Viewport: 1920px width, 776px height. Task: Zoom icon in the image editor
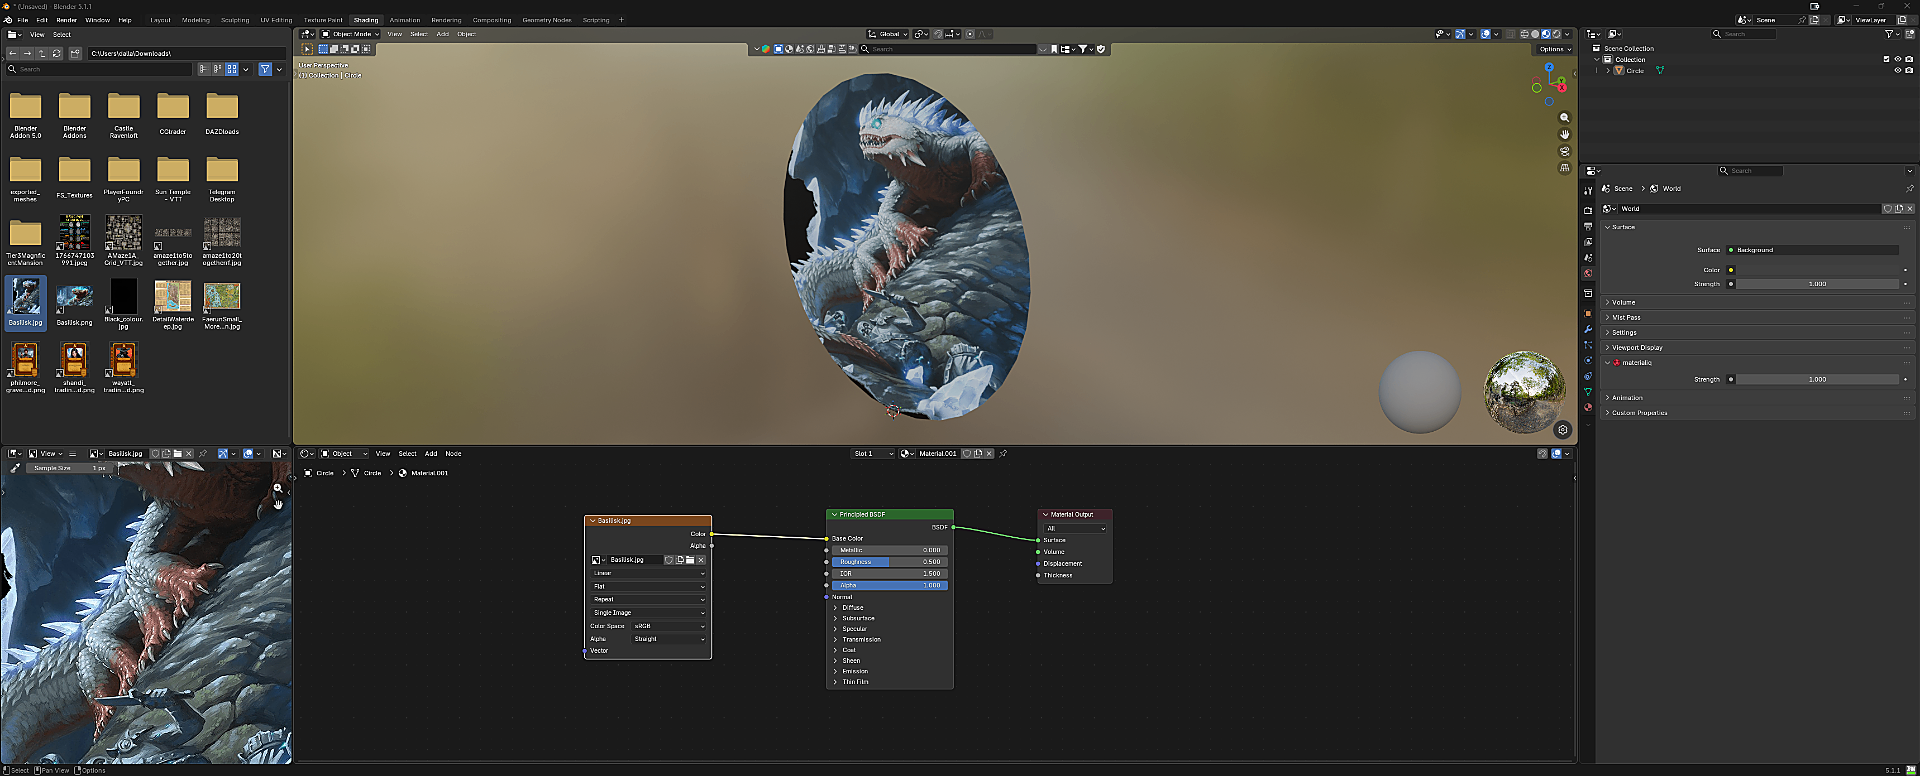[278, 488]
